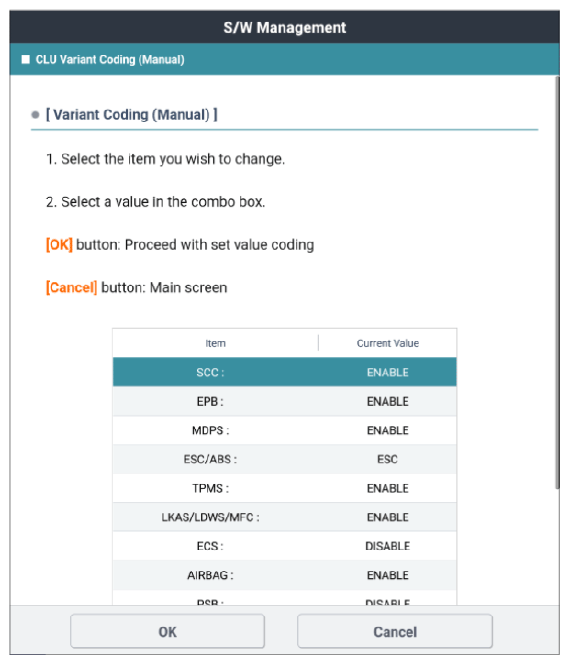
Task: Select the LKAS/LDWS/MFC item row
Action: click(284, 517)
